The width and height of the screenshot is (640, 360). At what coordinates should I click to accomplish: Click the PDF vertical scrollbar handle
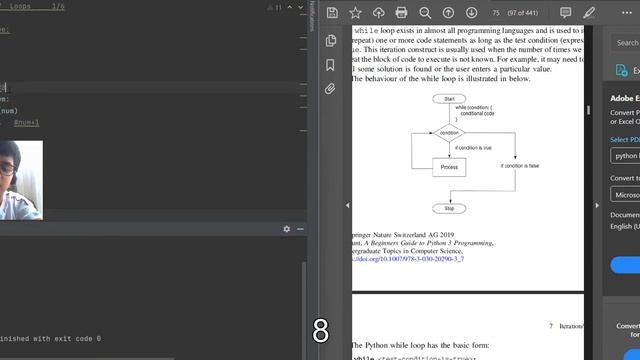click(588, 110)
